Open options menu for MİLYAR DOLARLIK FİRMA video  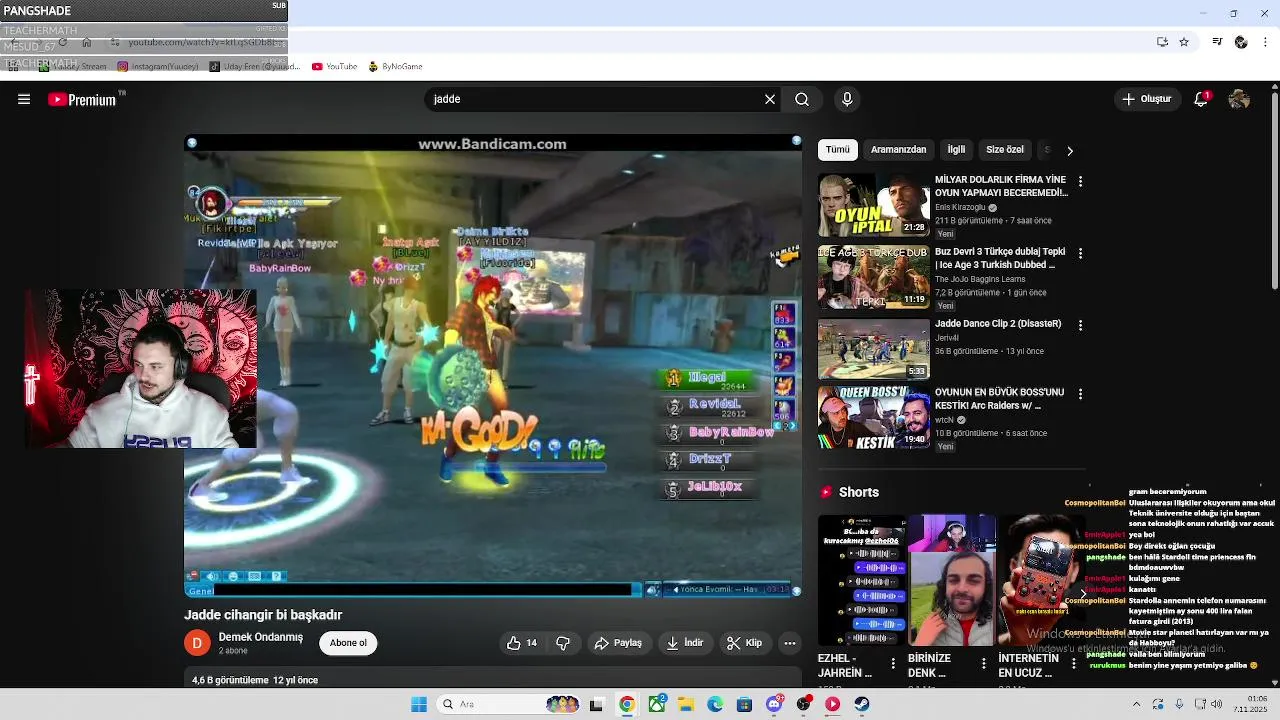point(1080,182)
